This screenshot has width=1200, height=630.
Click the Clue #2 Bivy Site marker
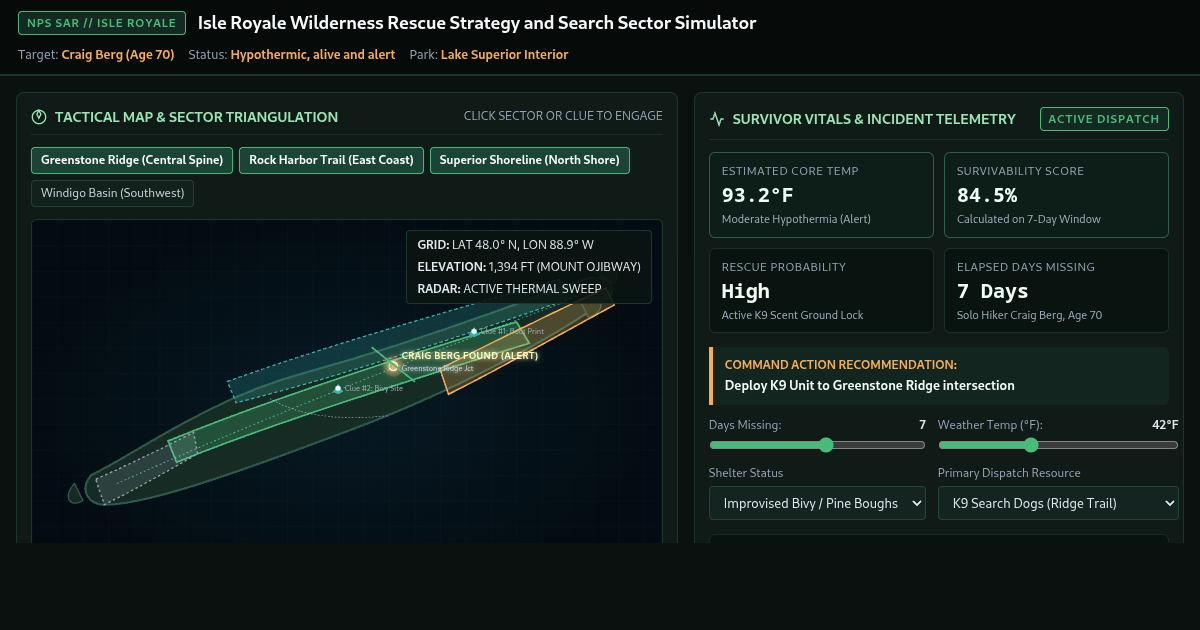click(x=338, y=388)
